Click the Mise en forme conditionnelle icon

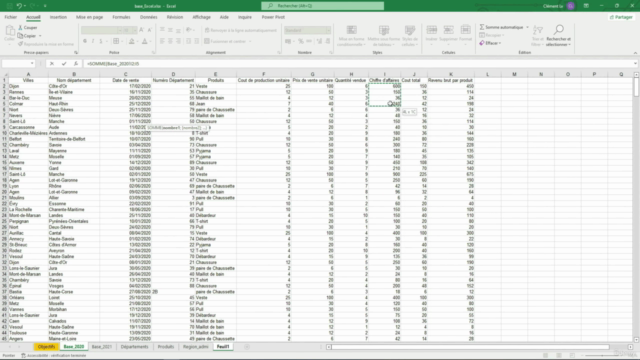[x=351, y=31]
